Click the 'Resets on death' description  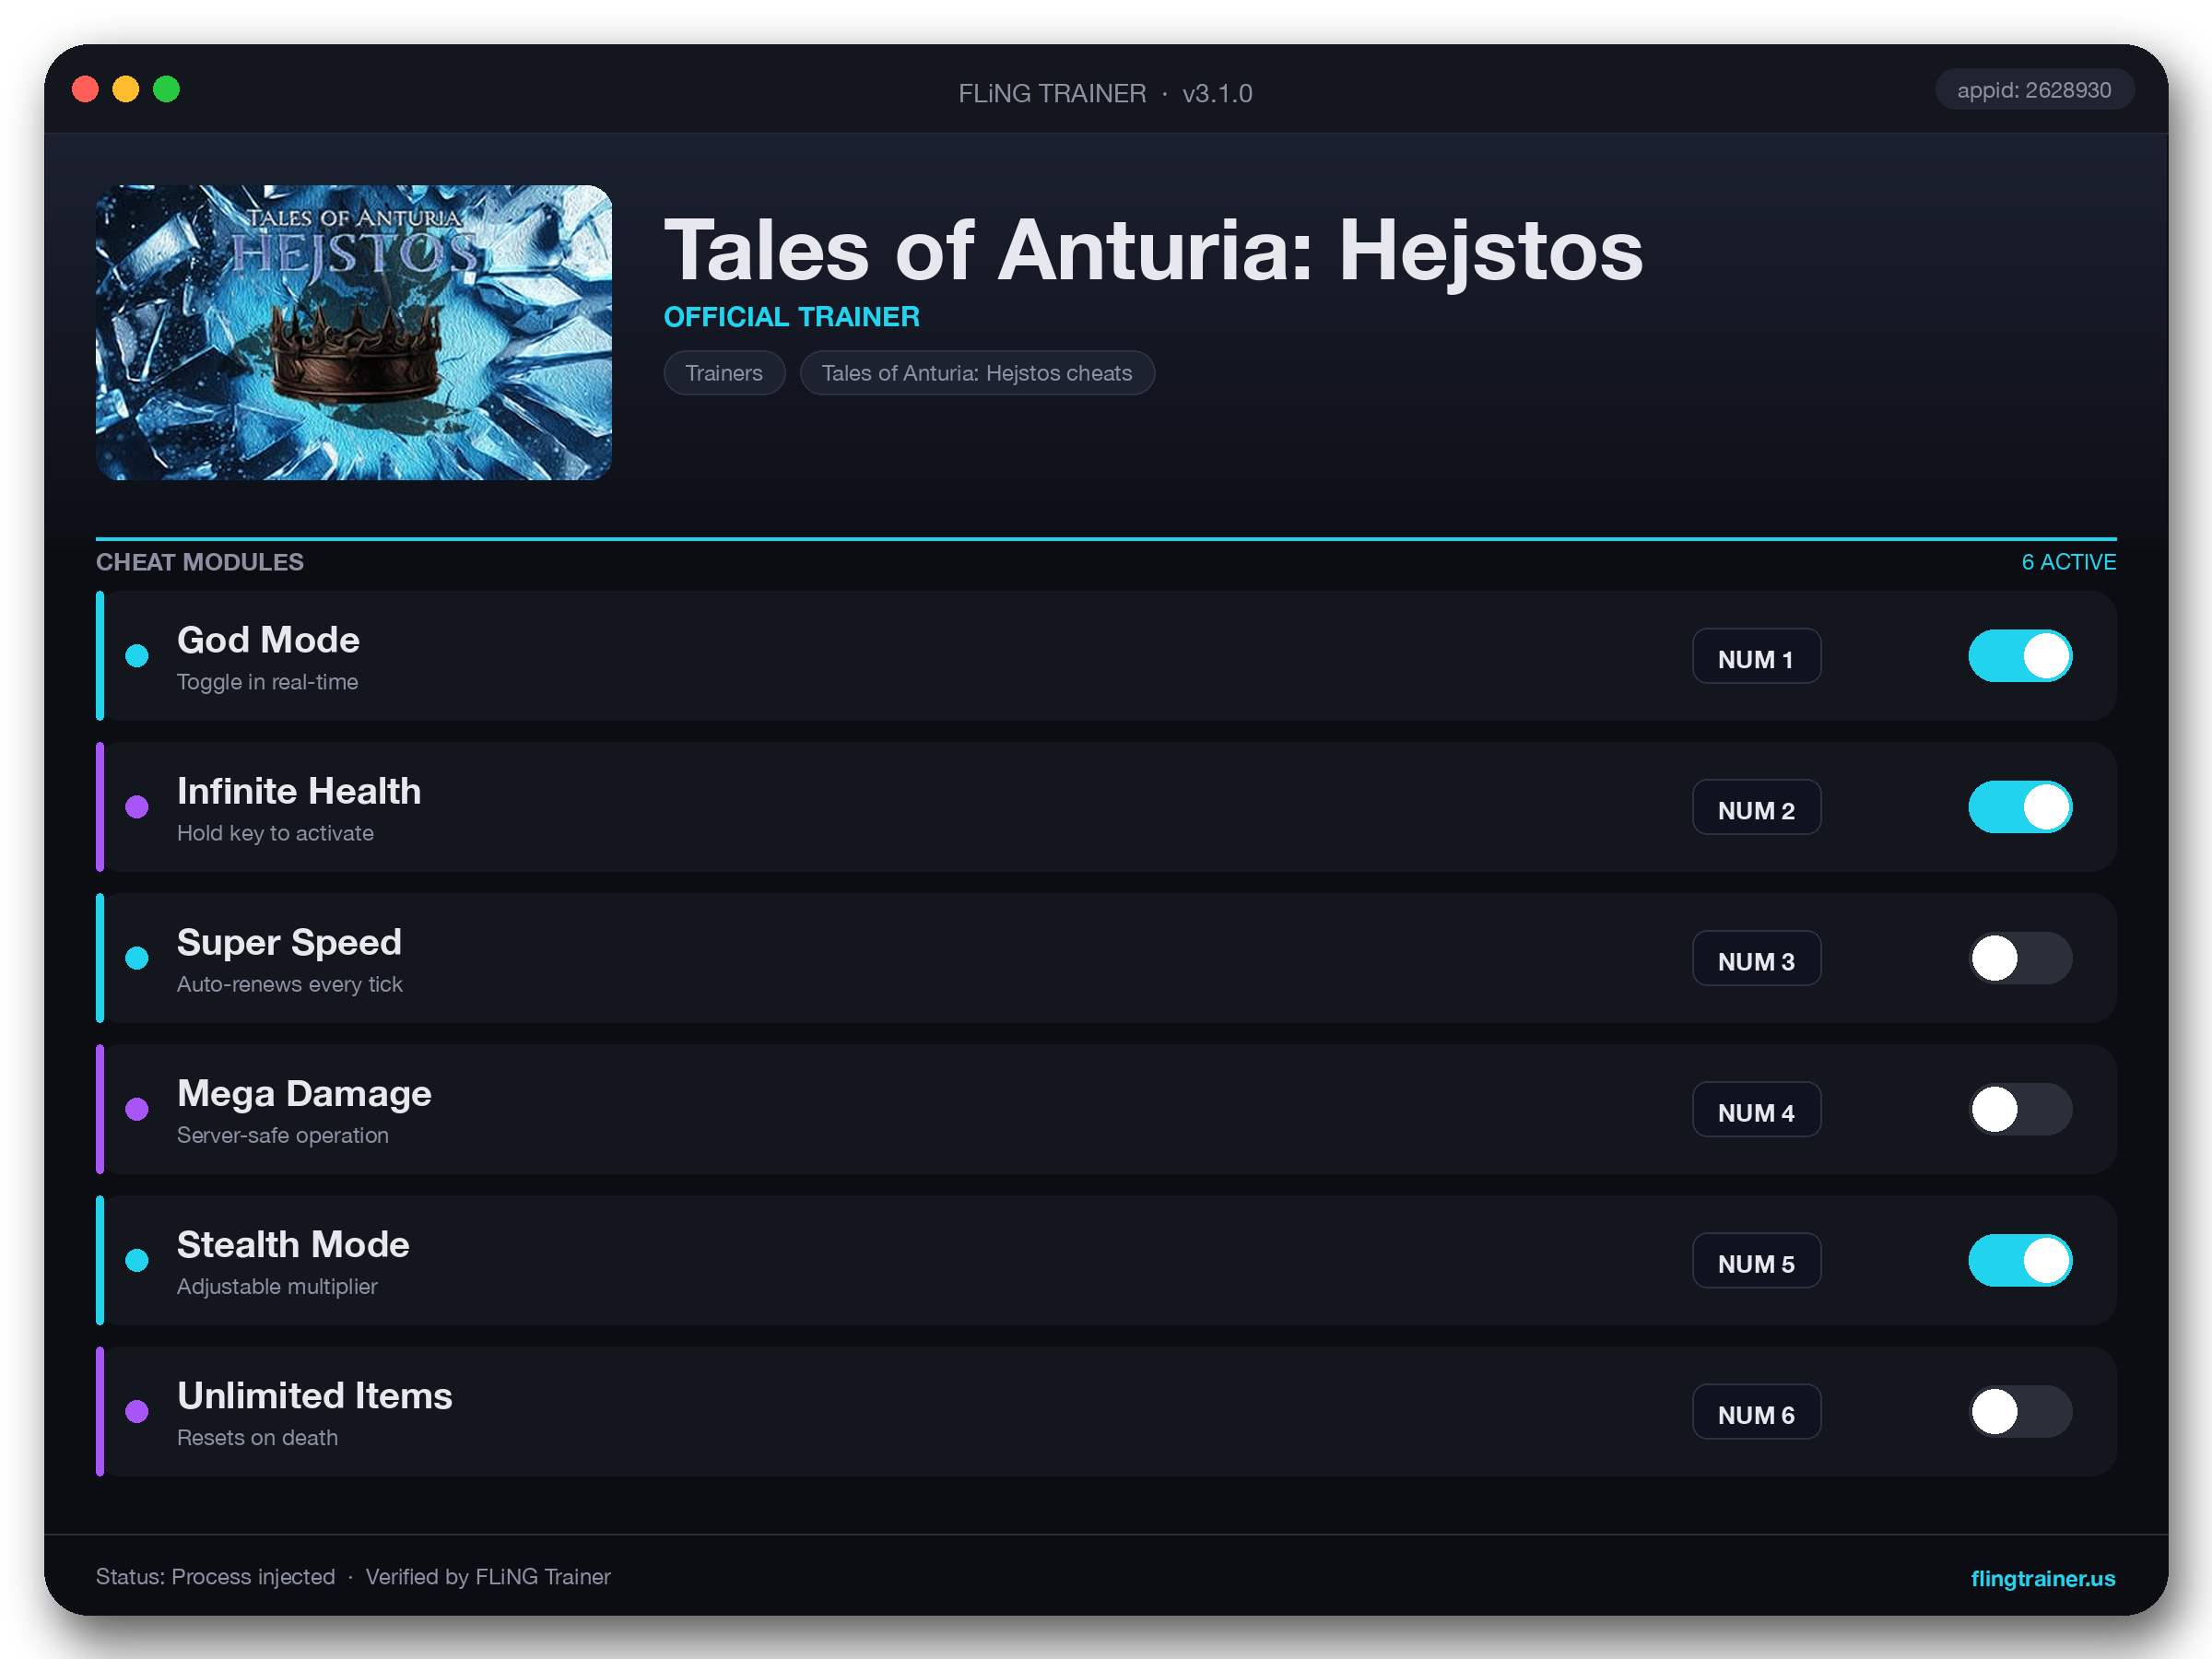(257, 1437)
